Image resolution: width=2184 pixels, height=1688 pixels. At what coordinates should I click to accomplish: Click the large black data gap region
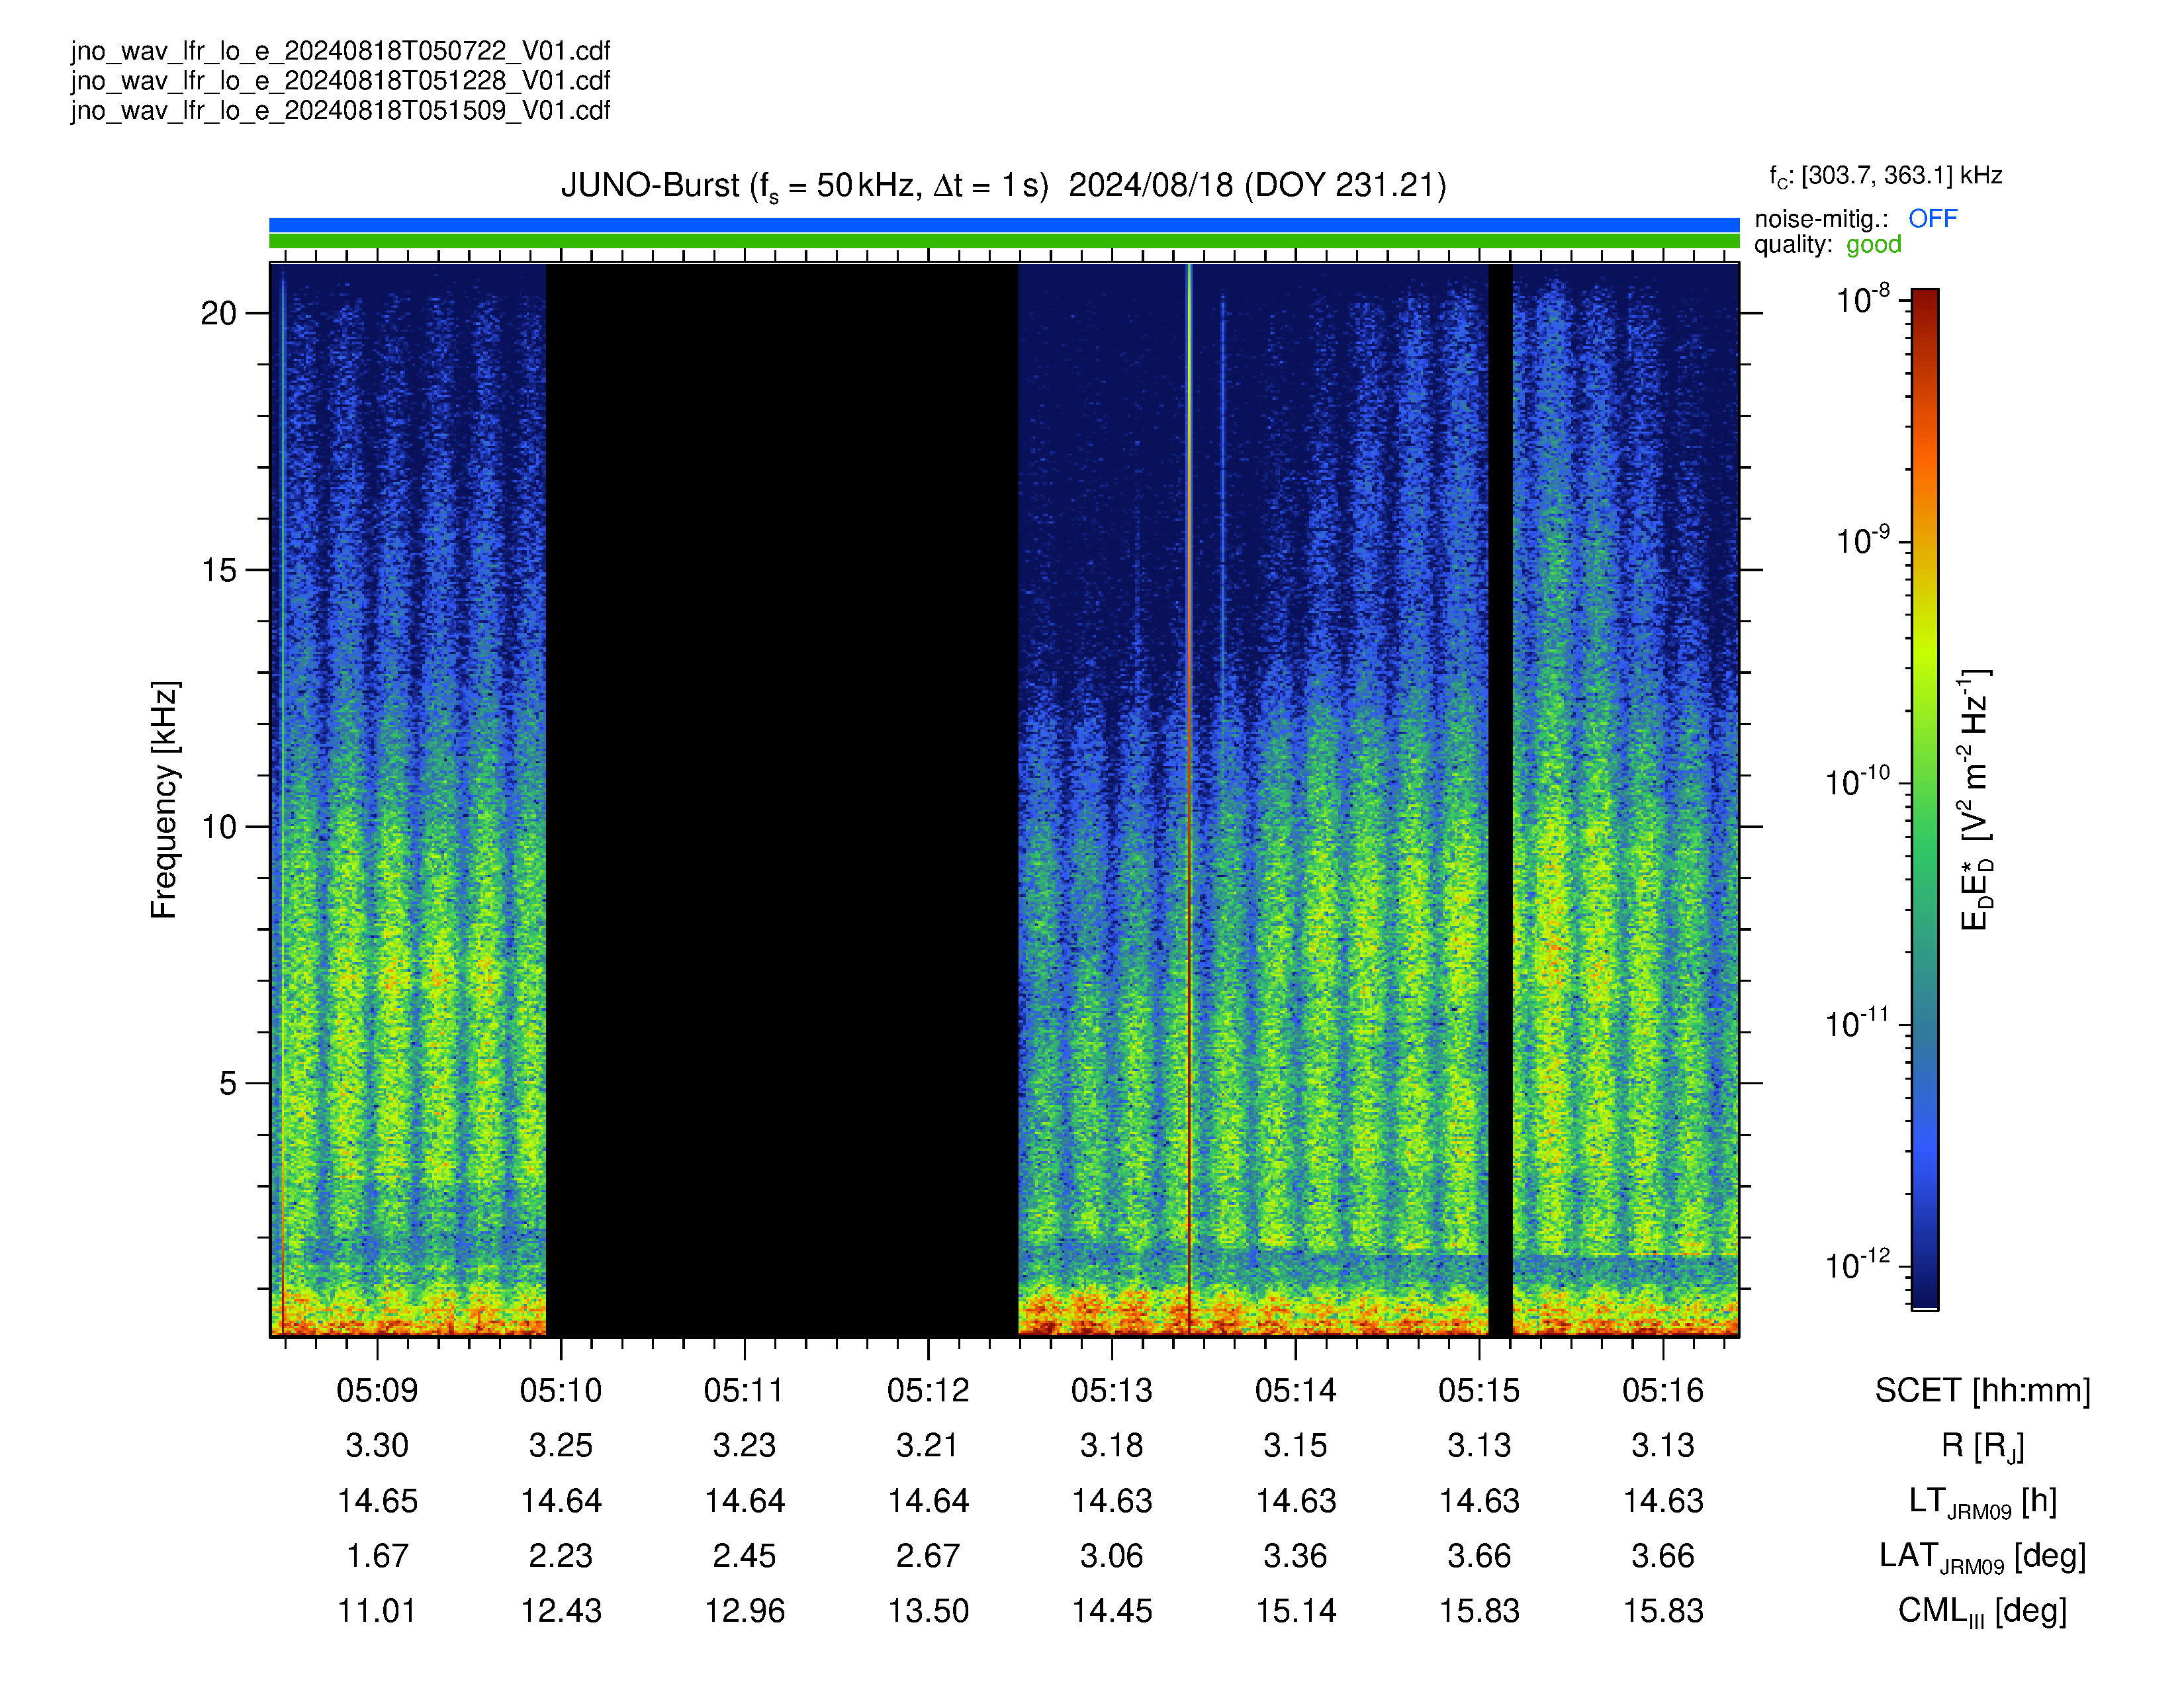(x=782, y=800)
